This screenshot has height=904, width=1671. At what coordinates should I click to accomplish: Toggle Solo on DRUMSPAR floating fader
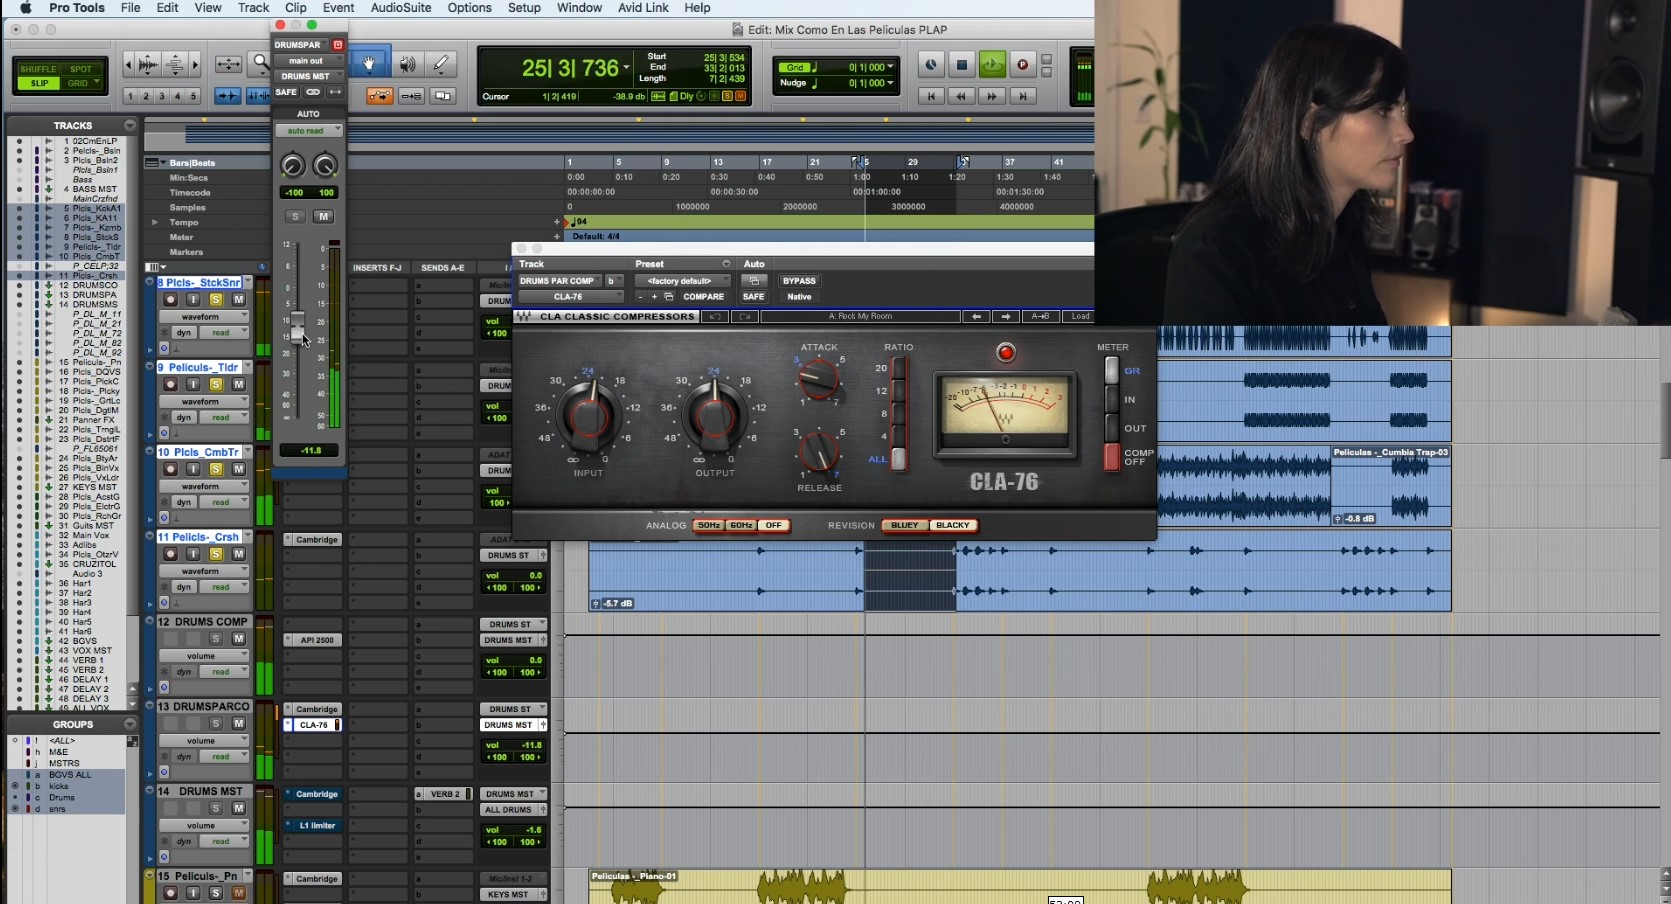[x=295, y=216]
